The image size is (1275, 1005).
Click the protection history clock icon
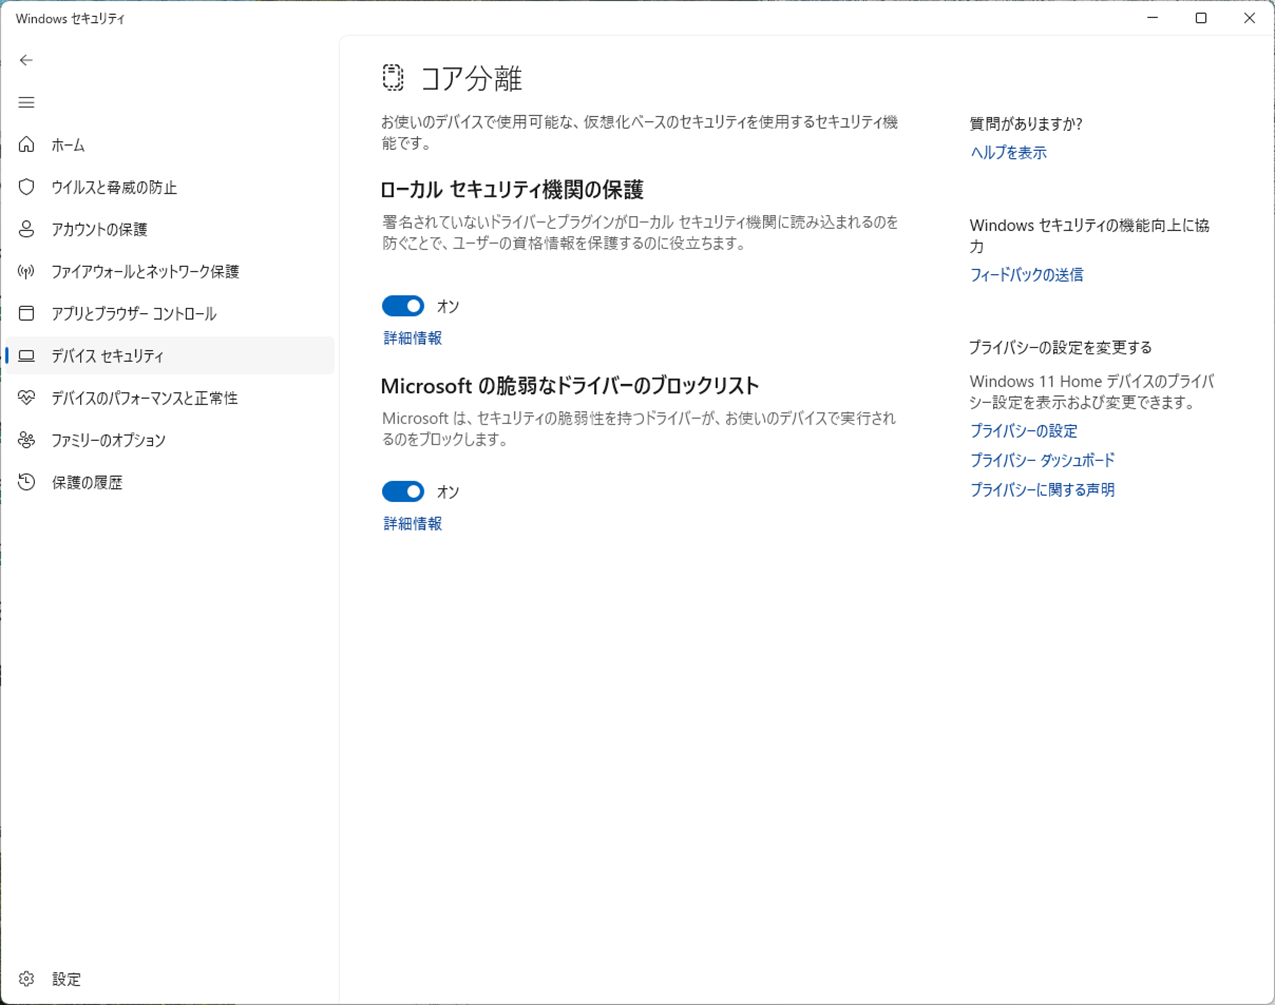(26, 482)
